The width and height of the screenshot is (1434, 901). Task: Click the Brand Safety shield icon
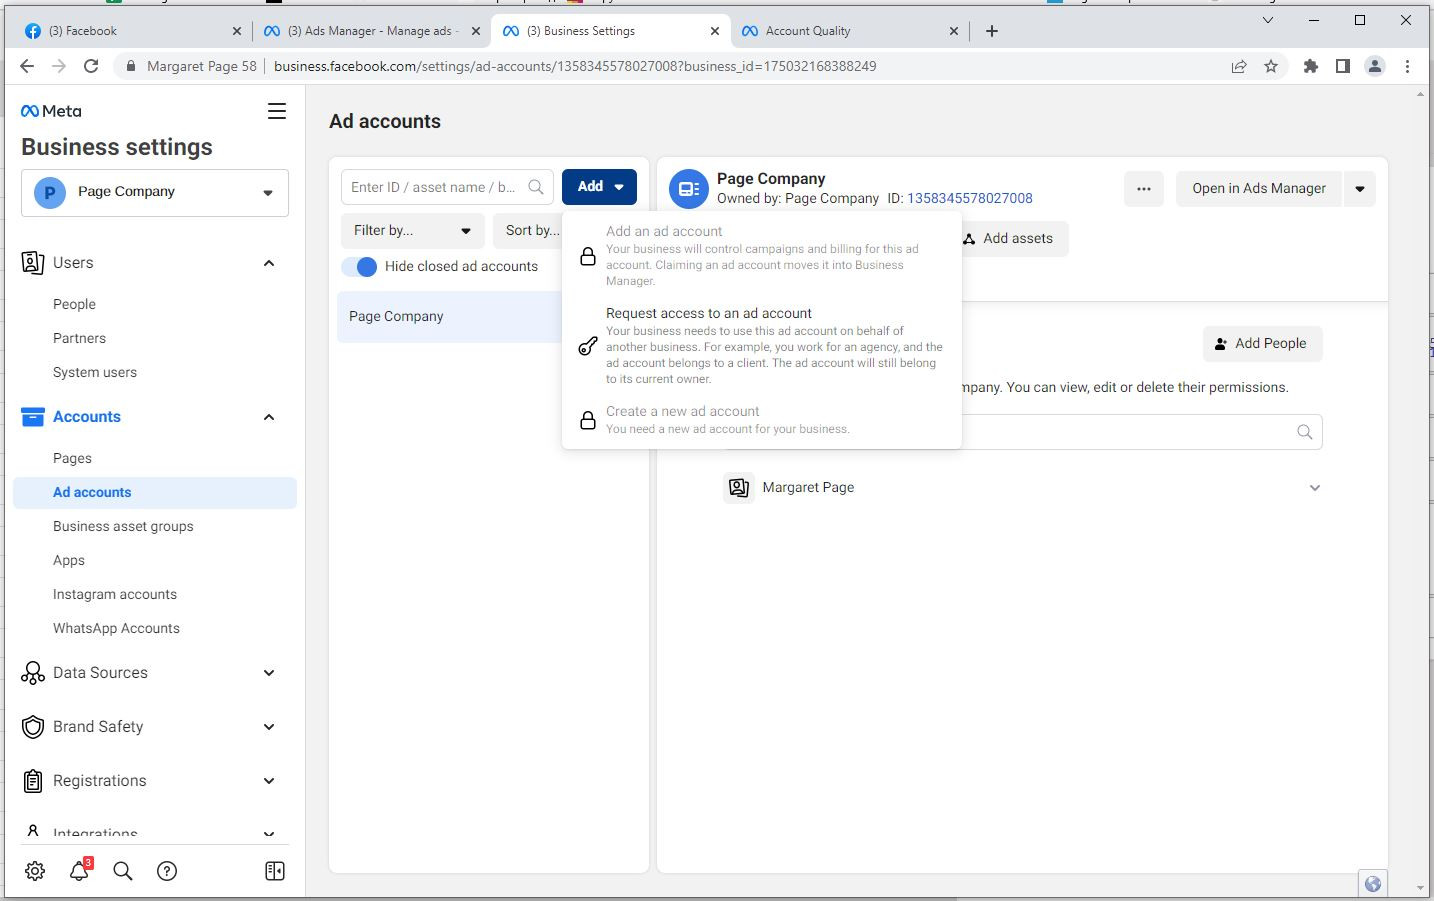pyautogui.click(x=32, y=727)
